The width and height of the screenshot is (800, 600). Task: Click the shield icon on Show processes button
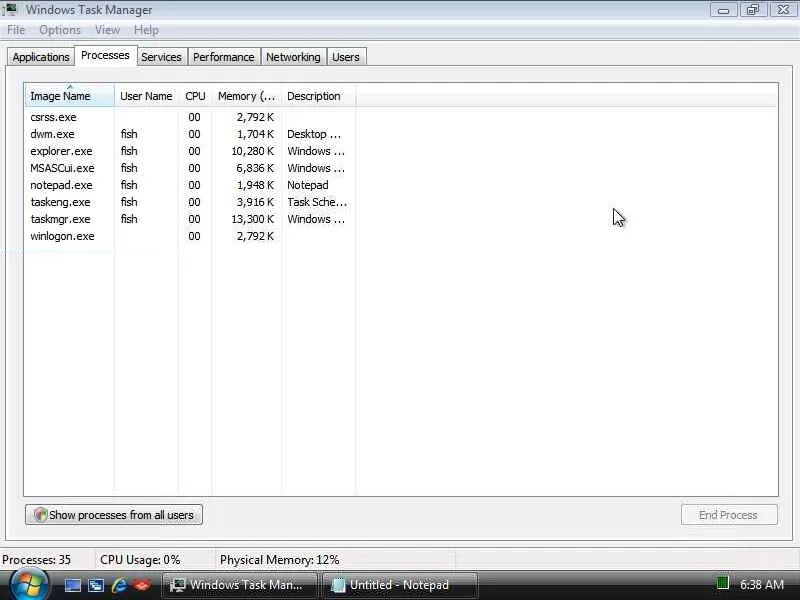click(40, 515)
